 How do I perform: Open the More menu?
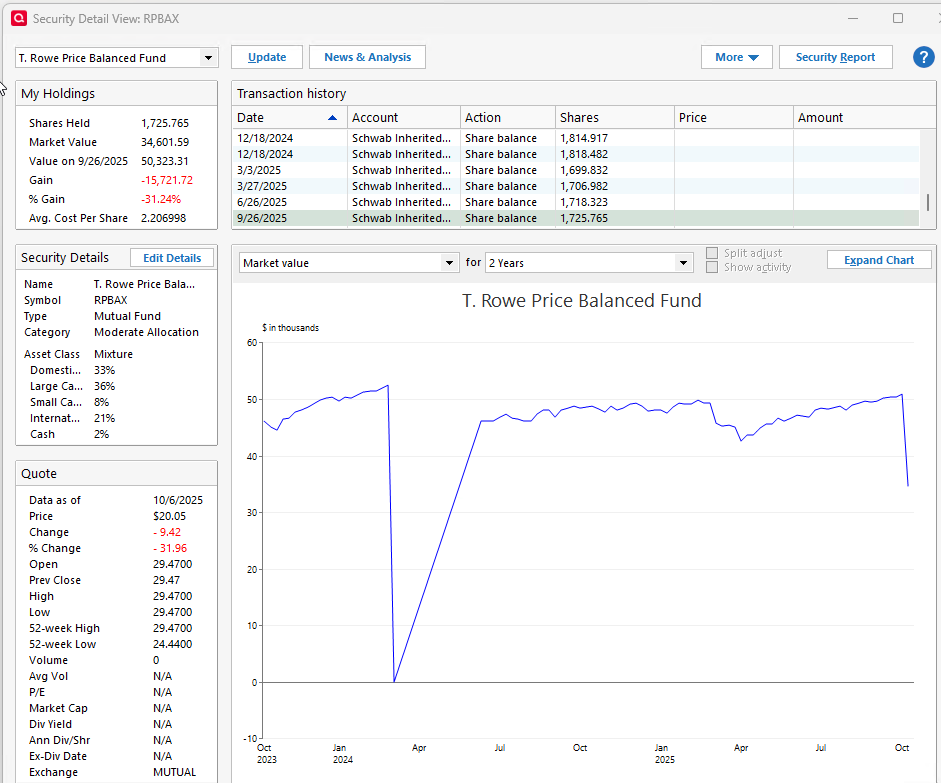736,57
